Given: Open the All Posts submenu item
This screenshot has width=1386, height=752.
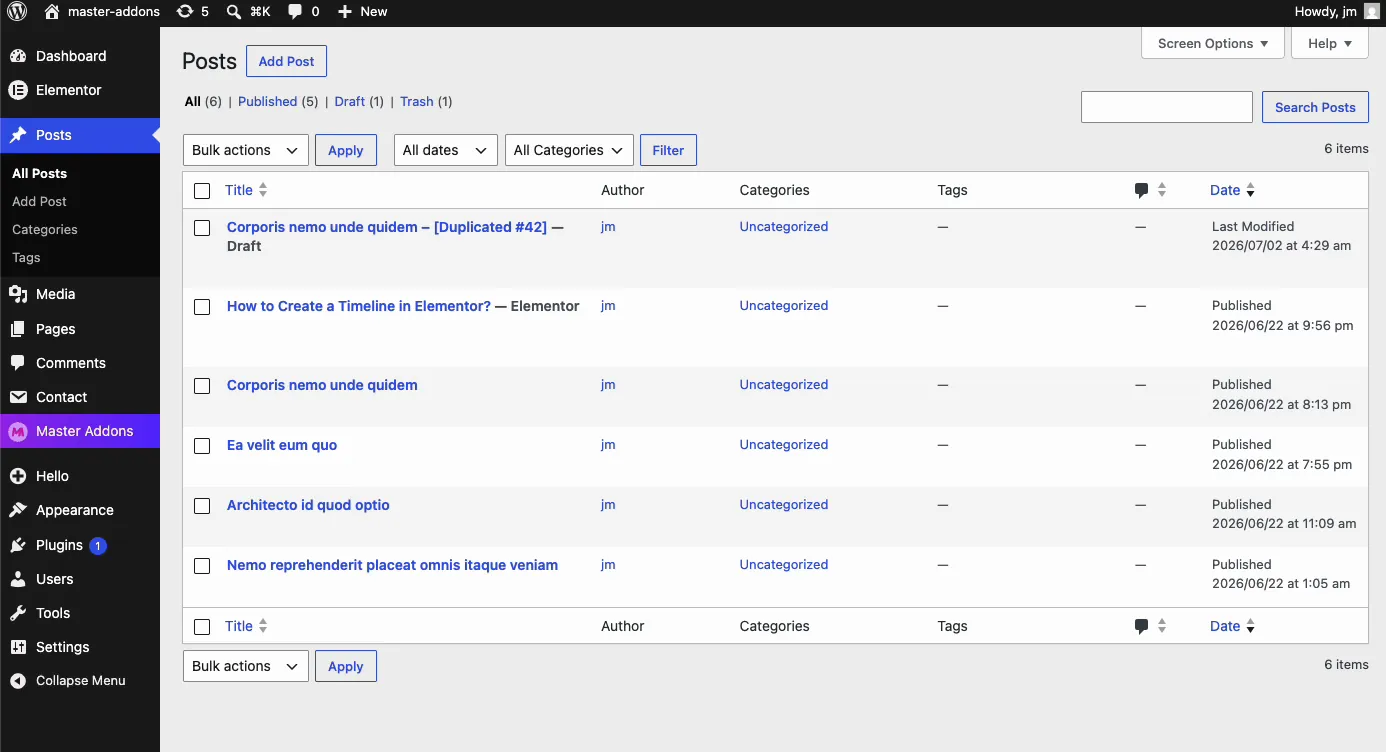Looking at the screenshot, I should 40,173.
